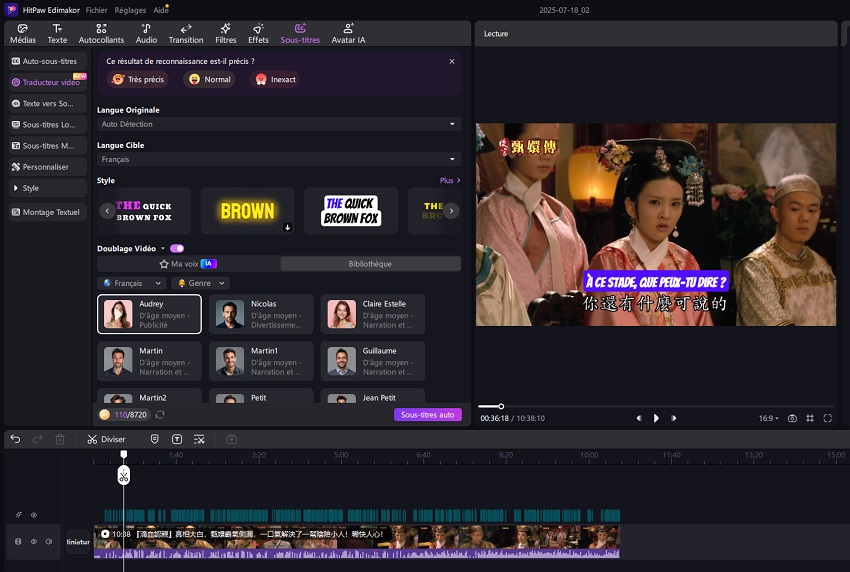
Task: Show next subtitle styles with right arrow
Action: click(451, 210)
